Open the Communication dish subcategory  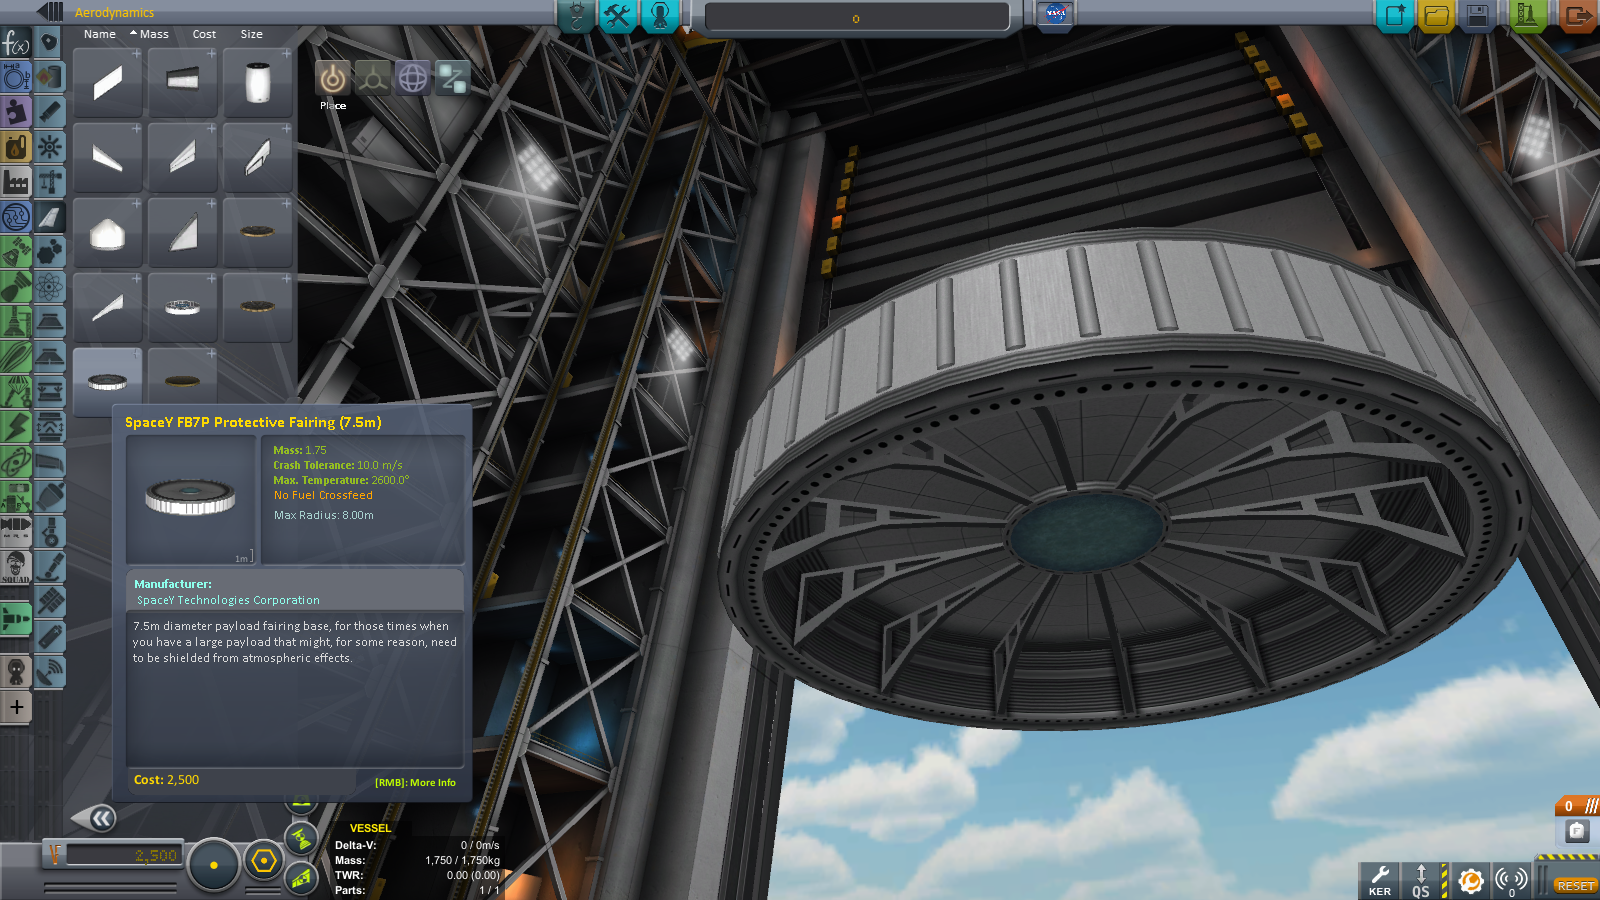[x=50, y=672]
